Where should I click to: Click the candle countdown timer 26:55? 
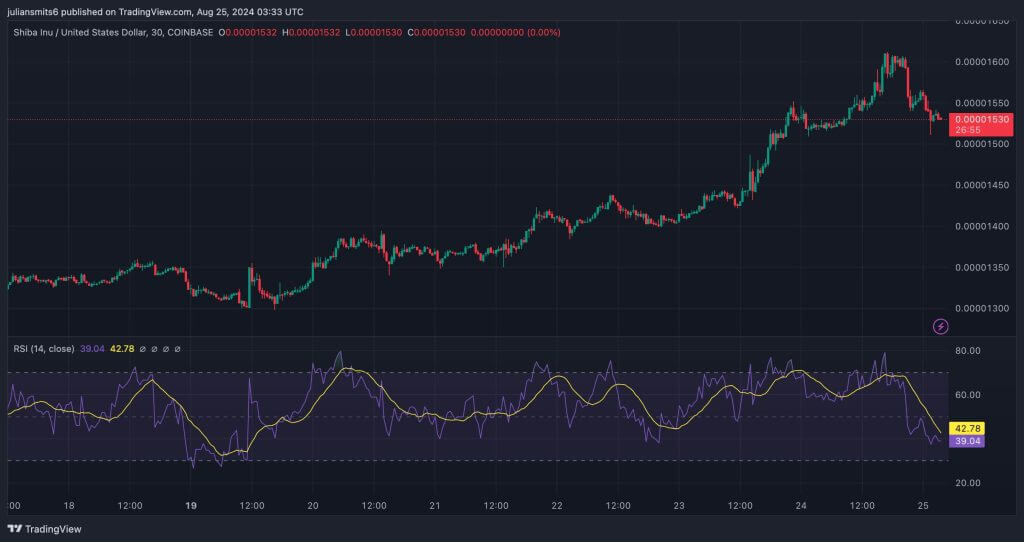pos(967,130)
